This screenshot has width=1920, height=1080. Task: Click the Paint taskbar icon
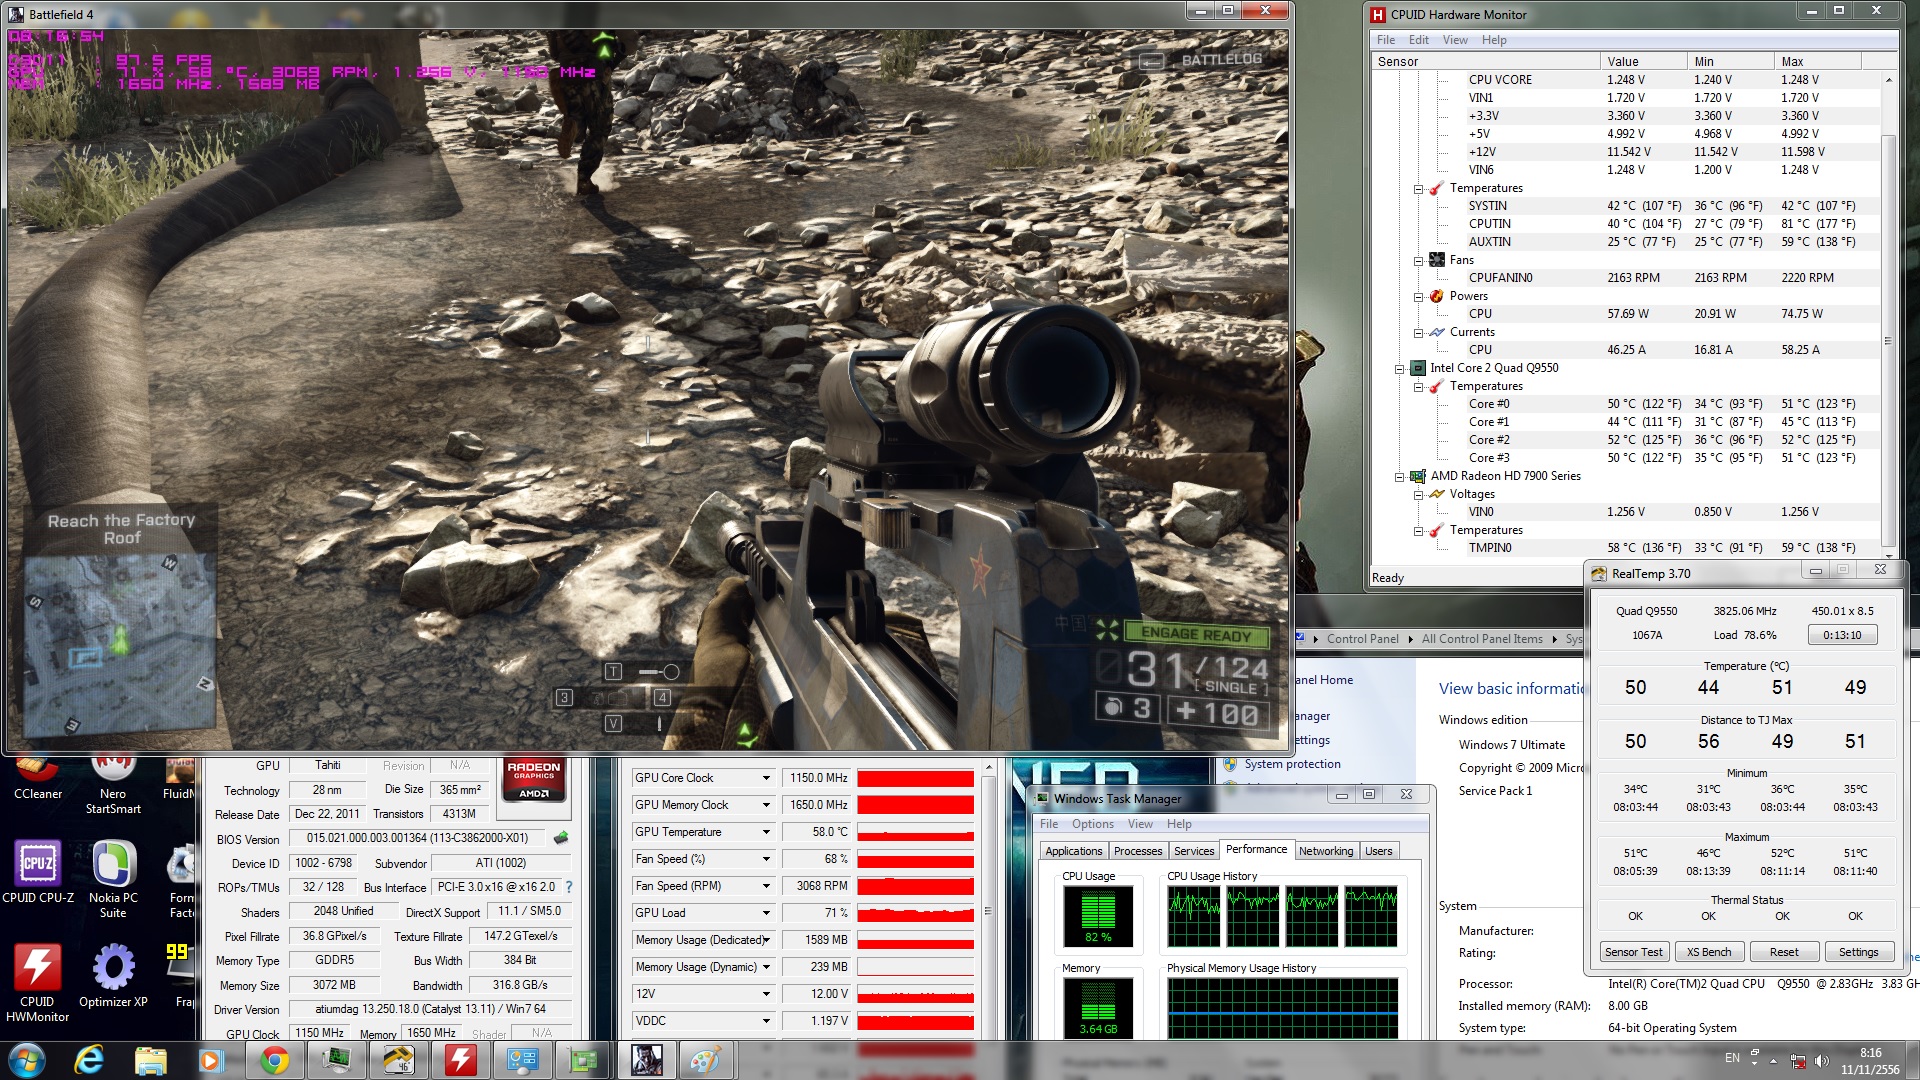[x=705, y=1060]
